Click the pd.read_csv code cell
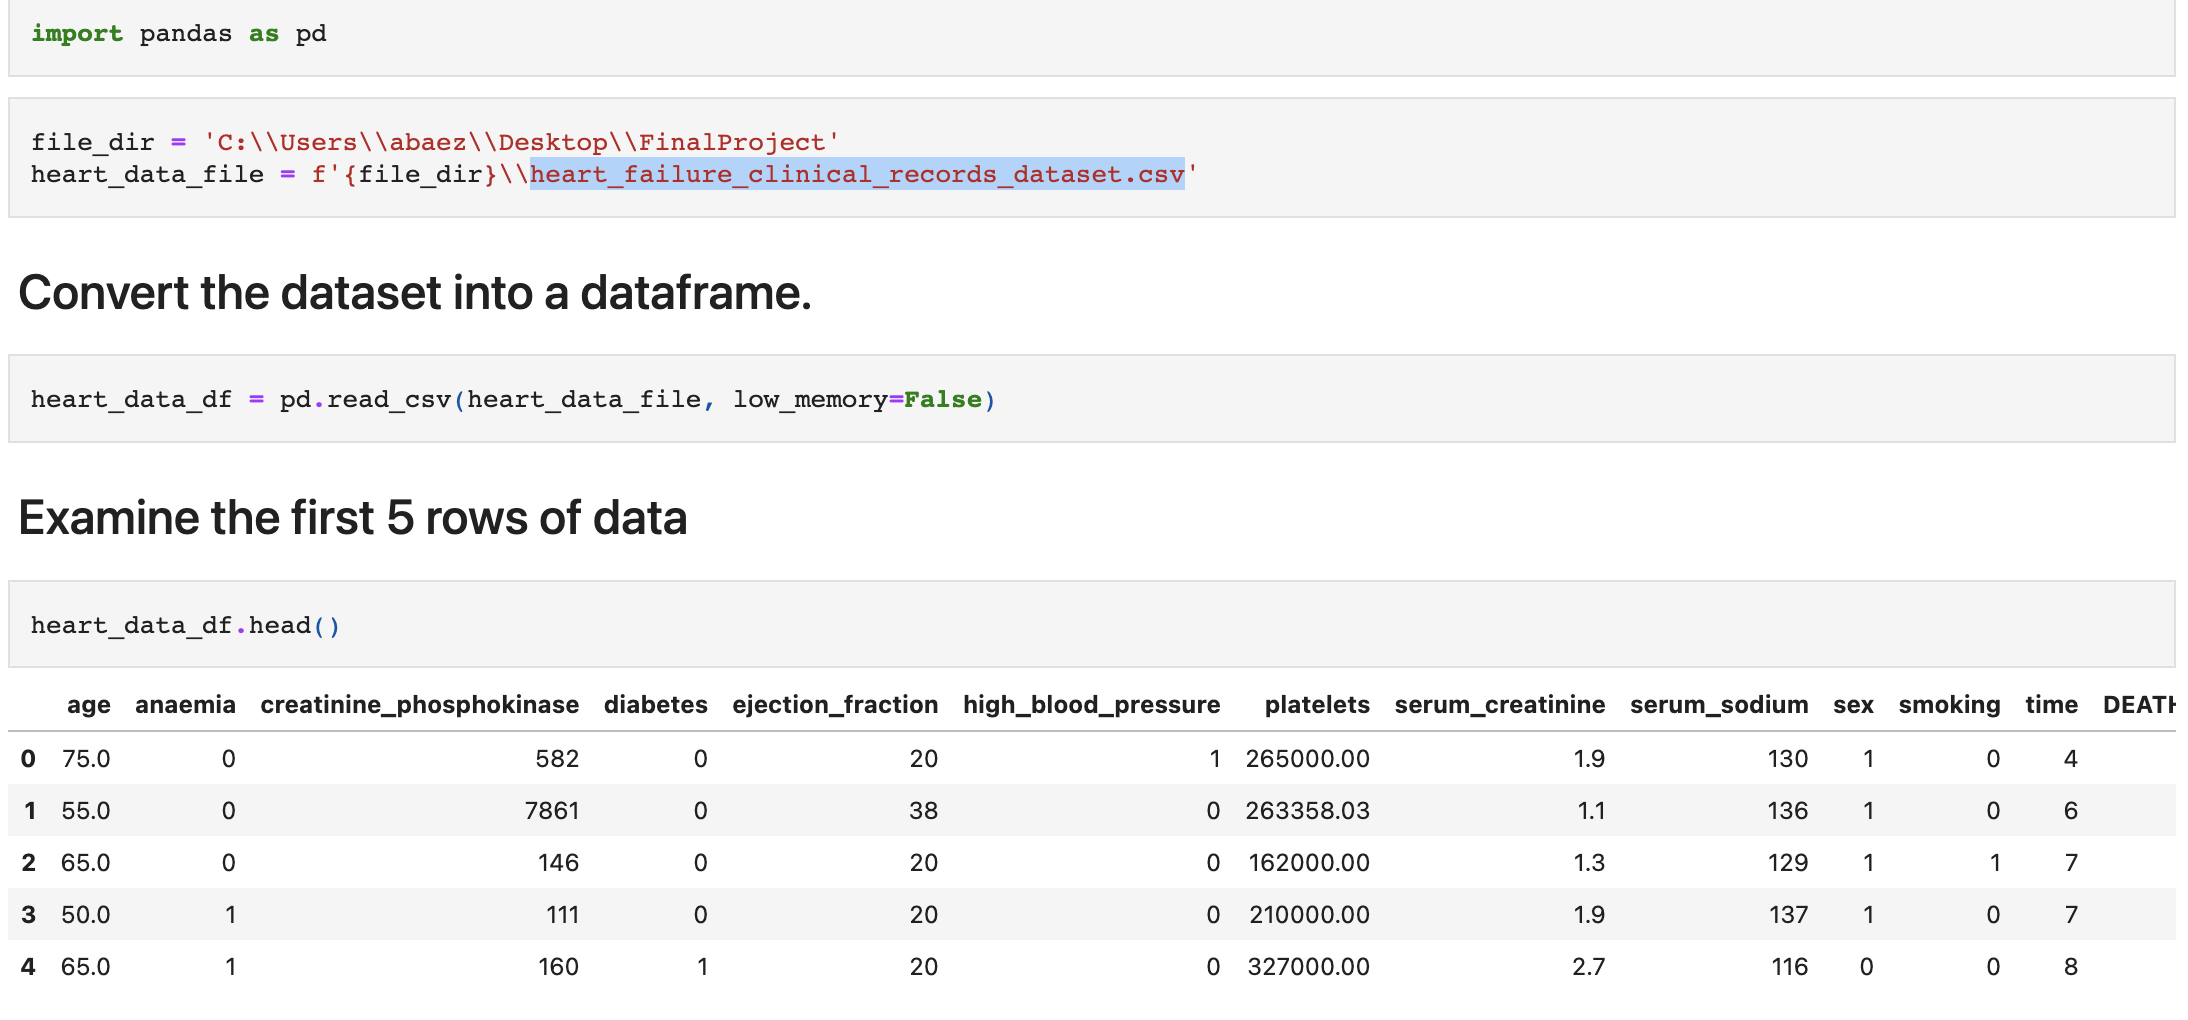Image resolution: width=2188 pixels, height=1020 pixels. (1091, 399)
